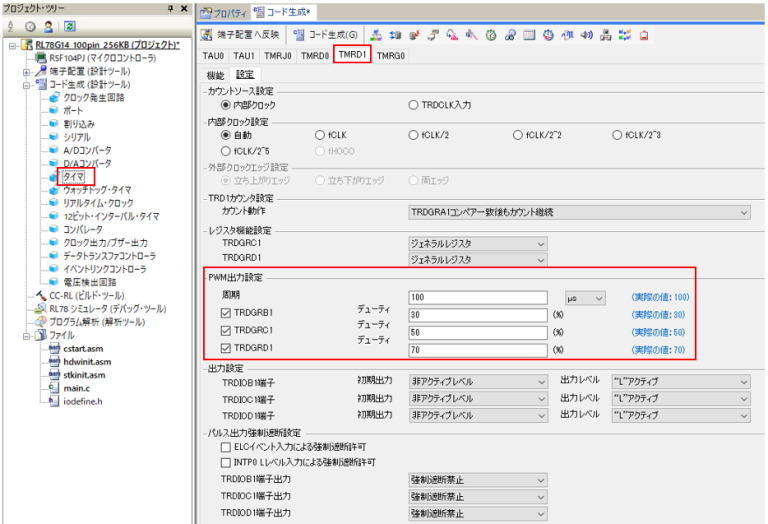Screen dimensions: 768x524
Task: Select the TRDCLK入力 count source option
Action: click(413, 104)
